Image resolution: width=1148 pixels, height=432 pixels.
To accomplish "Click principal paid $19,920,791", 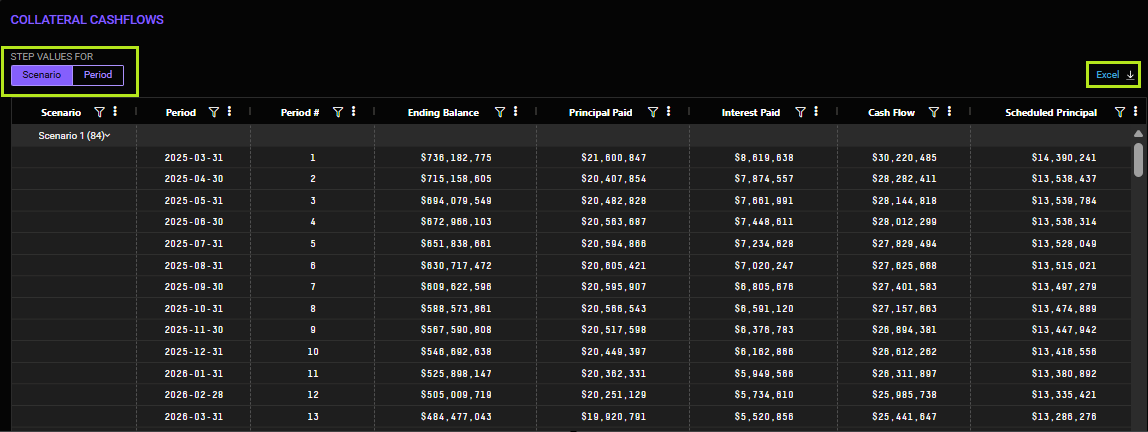I will [614, 417].
